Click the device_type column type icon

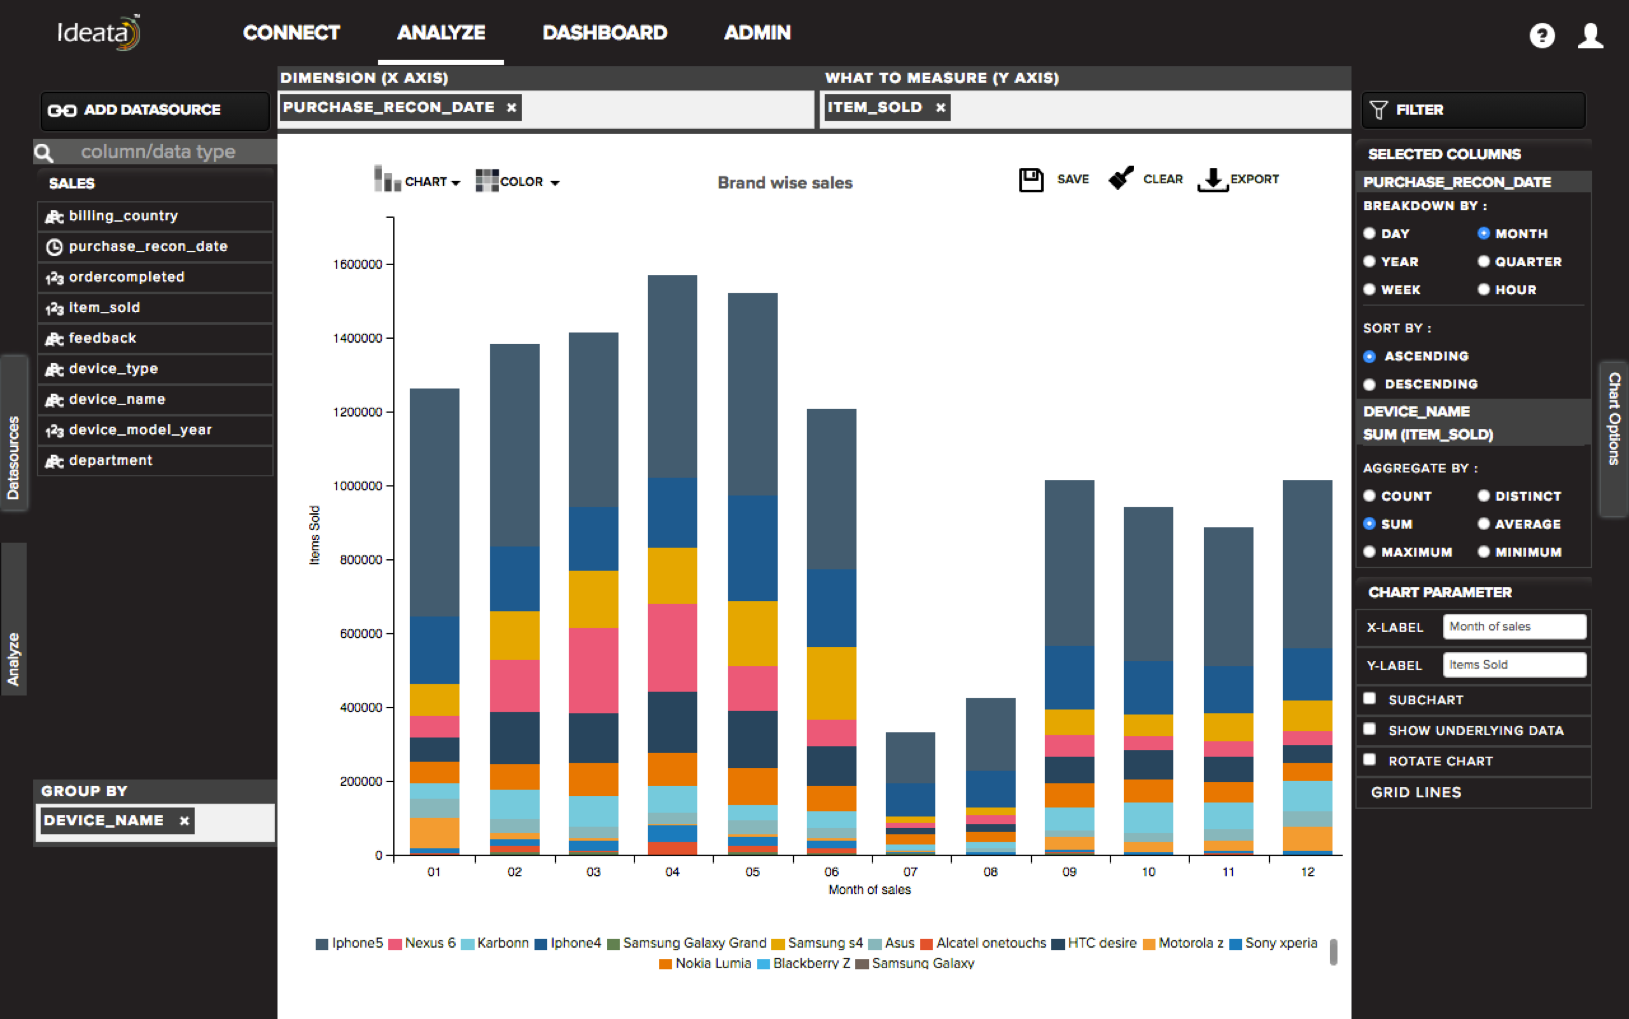(x=54, y=370)
